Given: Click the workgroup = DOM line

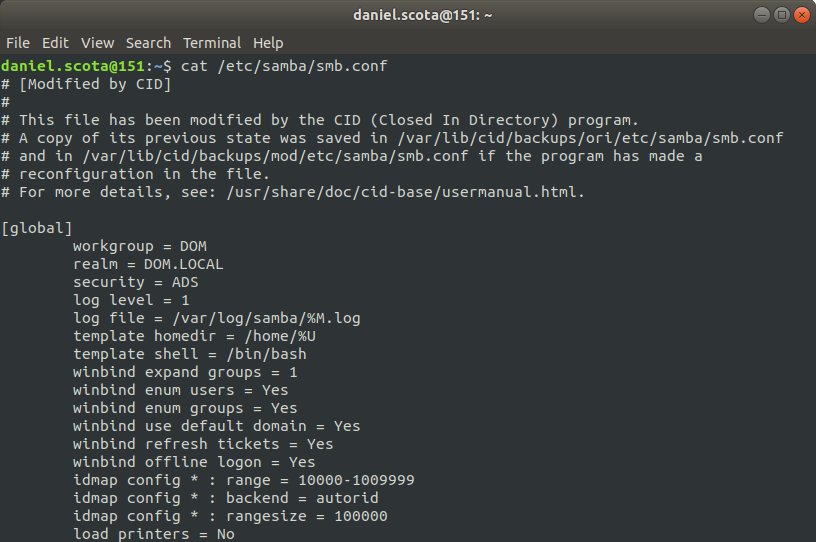Looking at the screenshot, I should (x=140, y=246).
